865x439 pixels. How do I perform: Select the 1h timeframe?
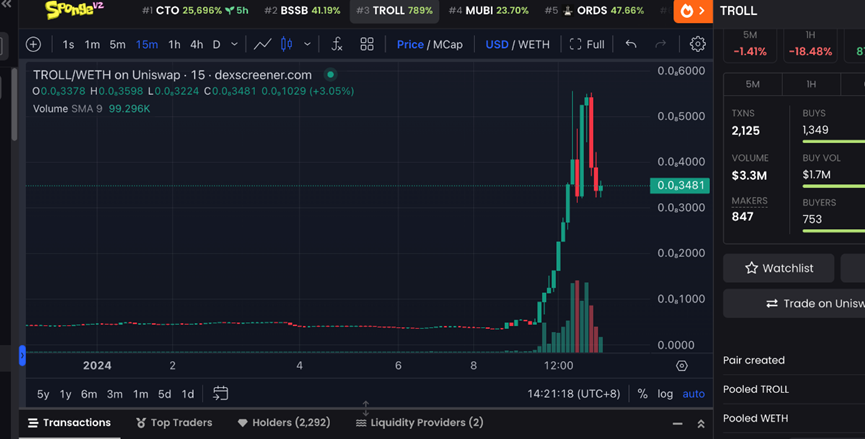click(x=174, y=44)
